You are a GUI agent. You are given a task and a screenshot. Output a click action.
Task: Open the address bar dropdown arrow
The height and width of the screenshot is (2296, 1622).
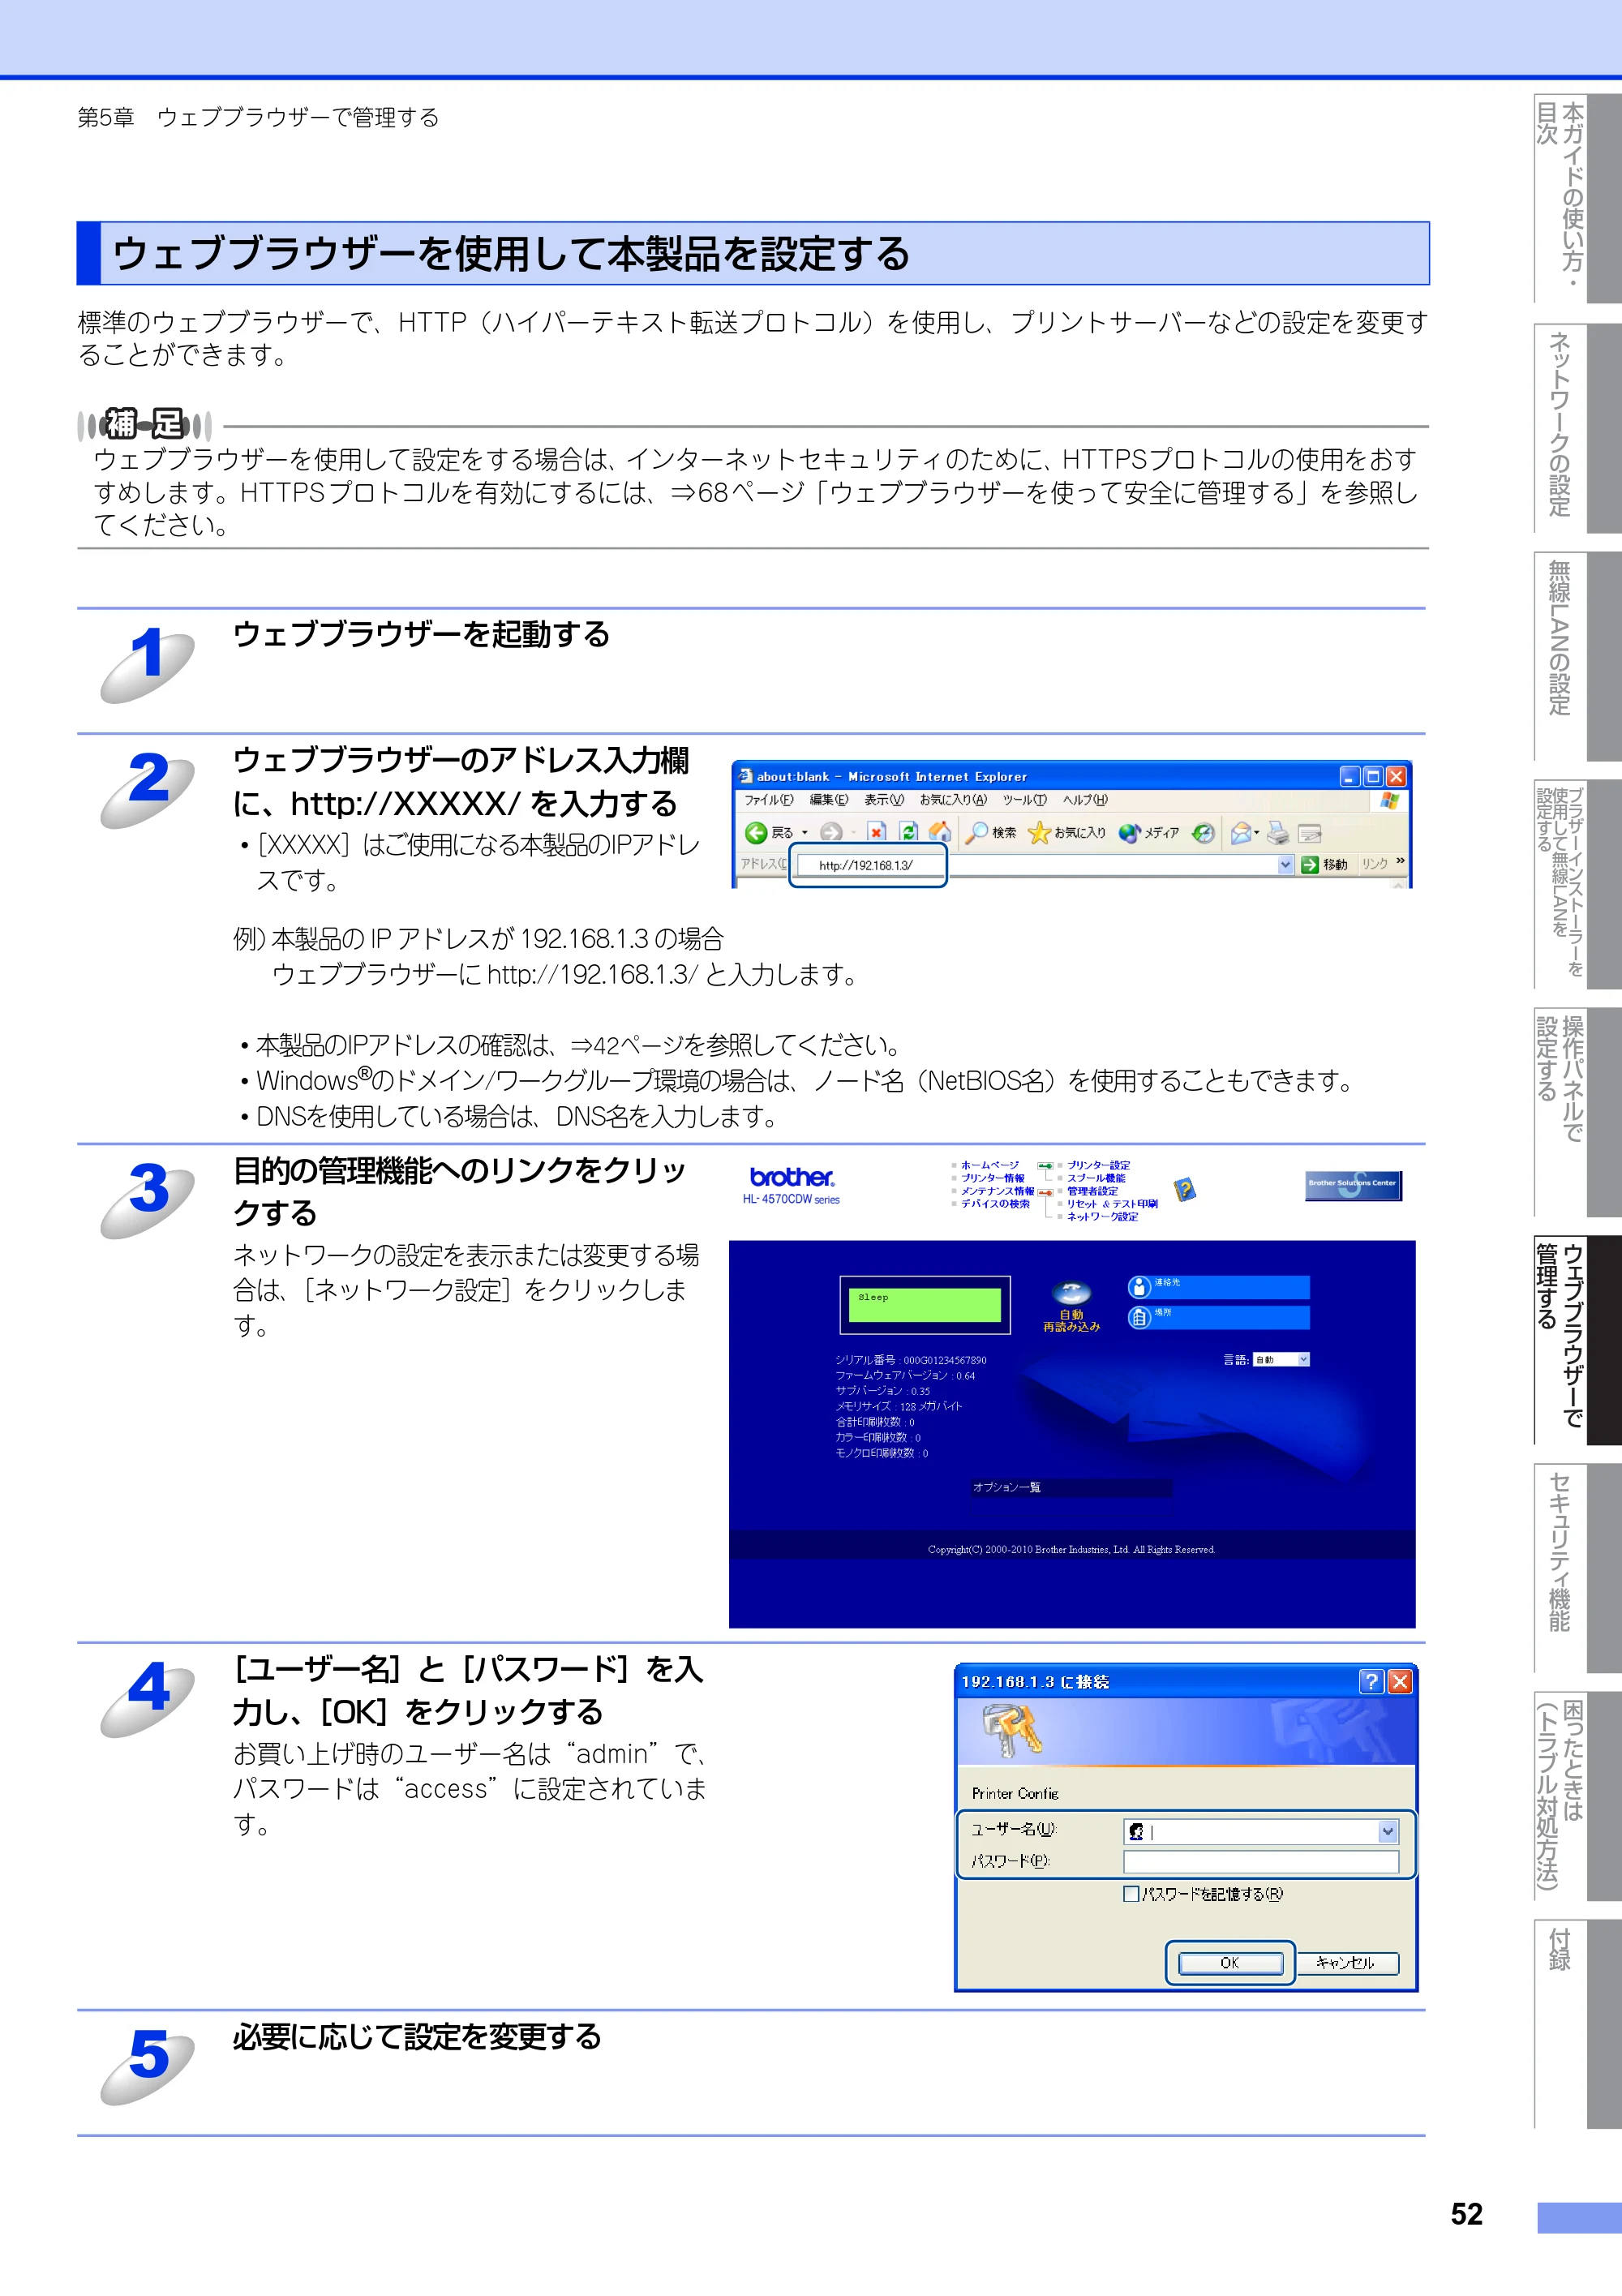[1286, 865]
